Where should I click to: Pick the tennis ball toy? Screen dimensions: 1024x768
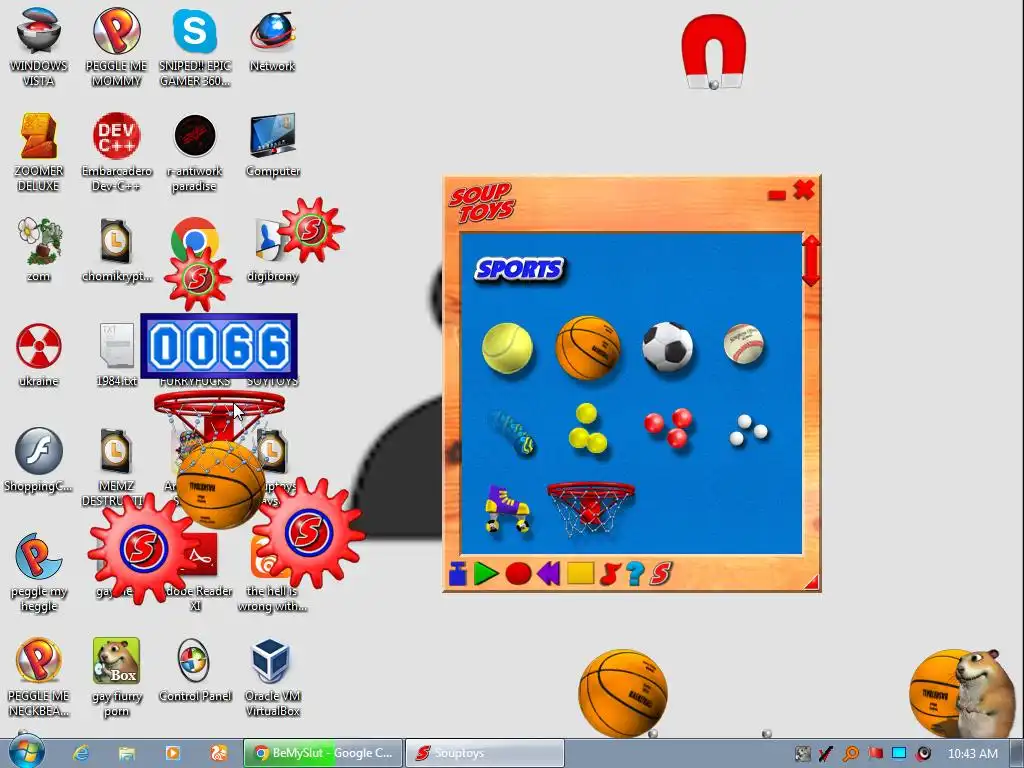click(507, 348)
